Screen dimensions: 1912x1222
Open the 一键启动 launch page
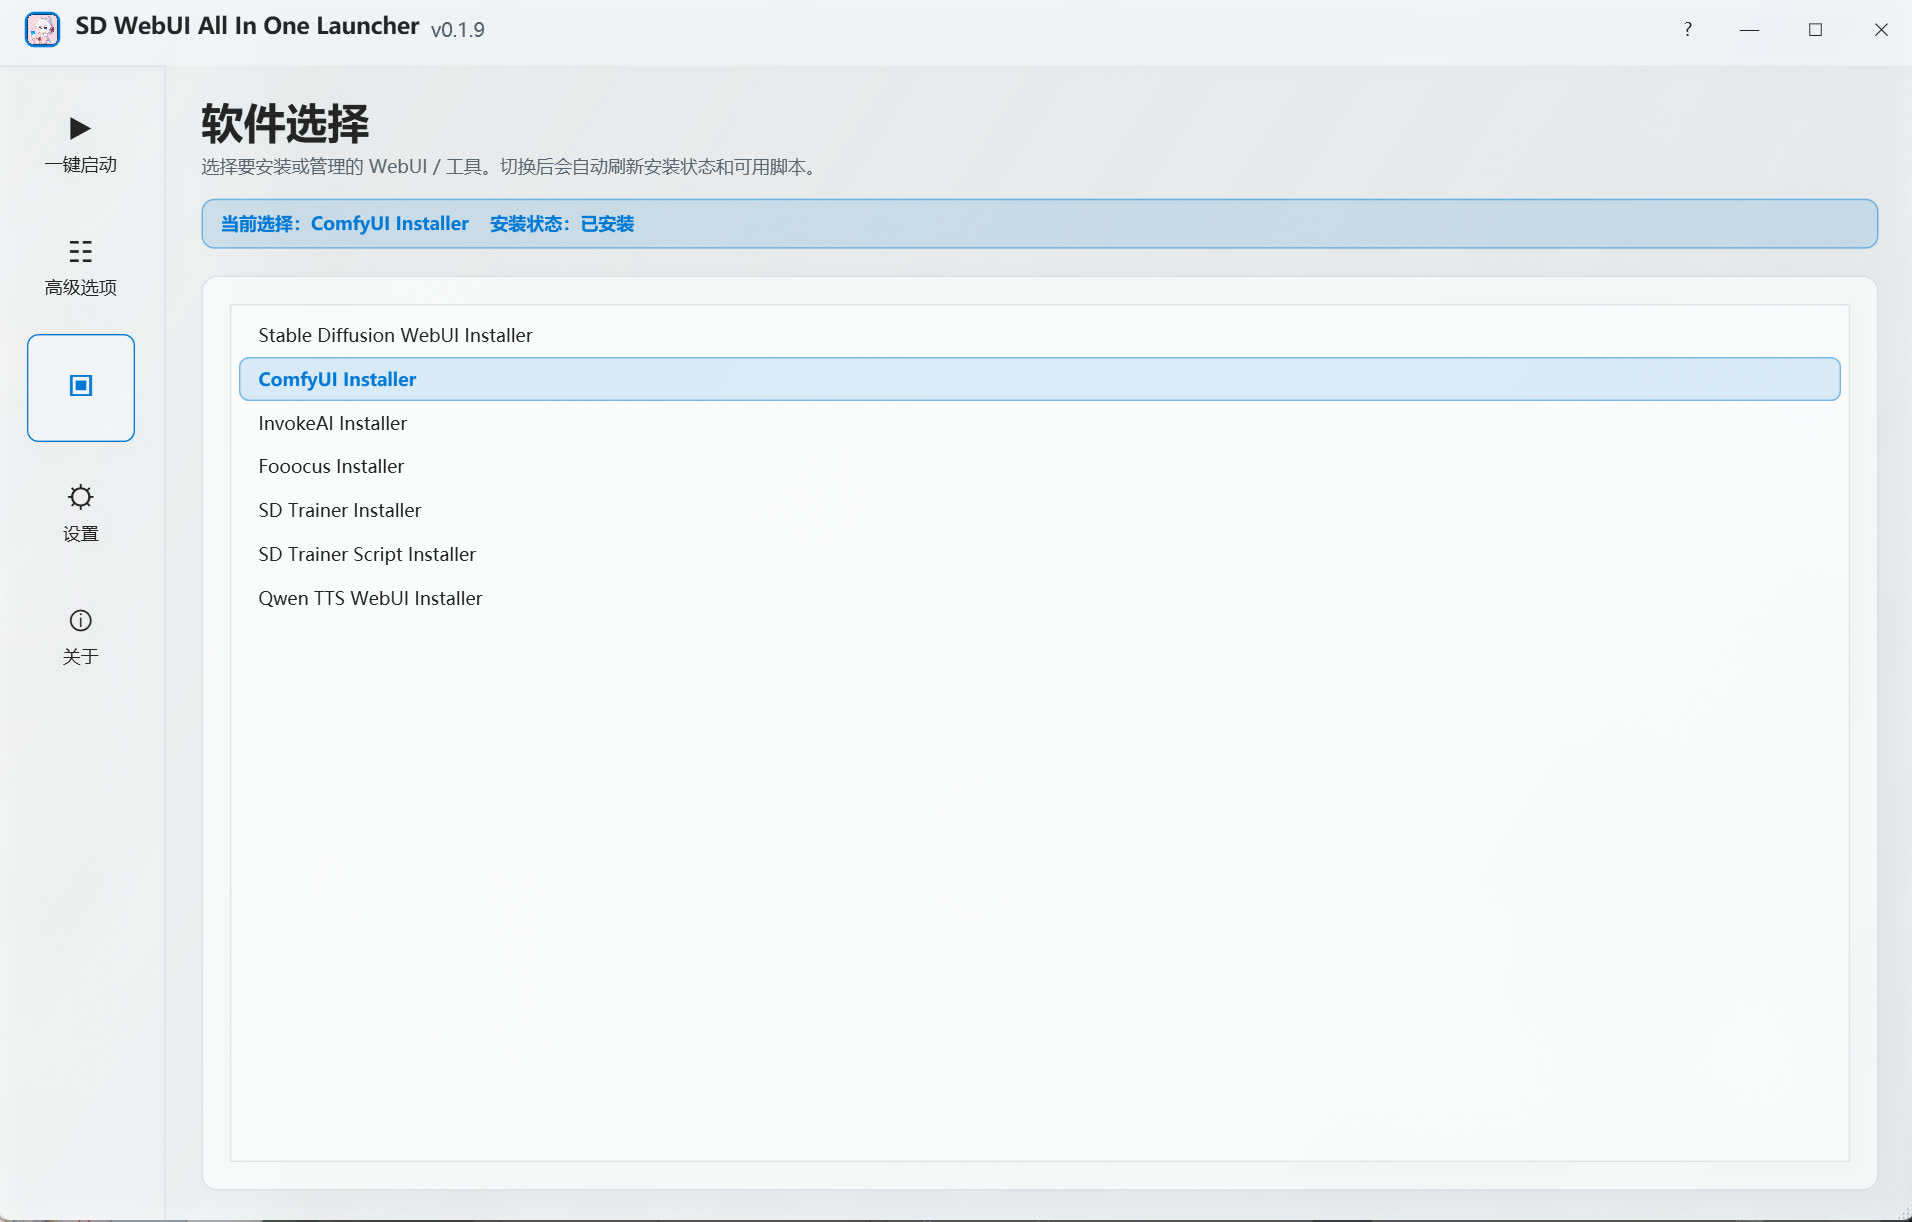click(x=81, y=143)
